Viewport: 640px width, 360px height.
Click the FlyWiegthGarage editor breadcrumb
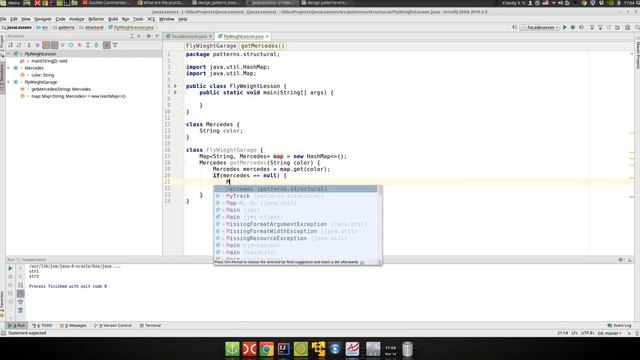[x=211, y=46]
